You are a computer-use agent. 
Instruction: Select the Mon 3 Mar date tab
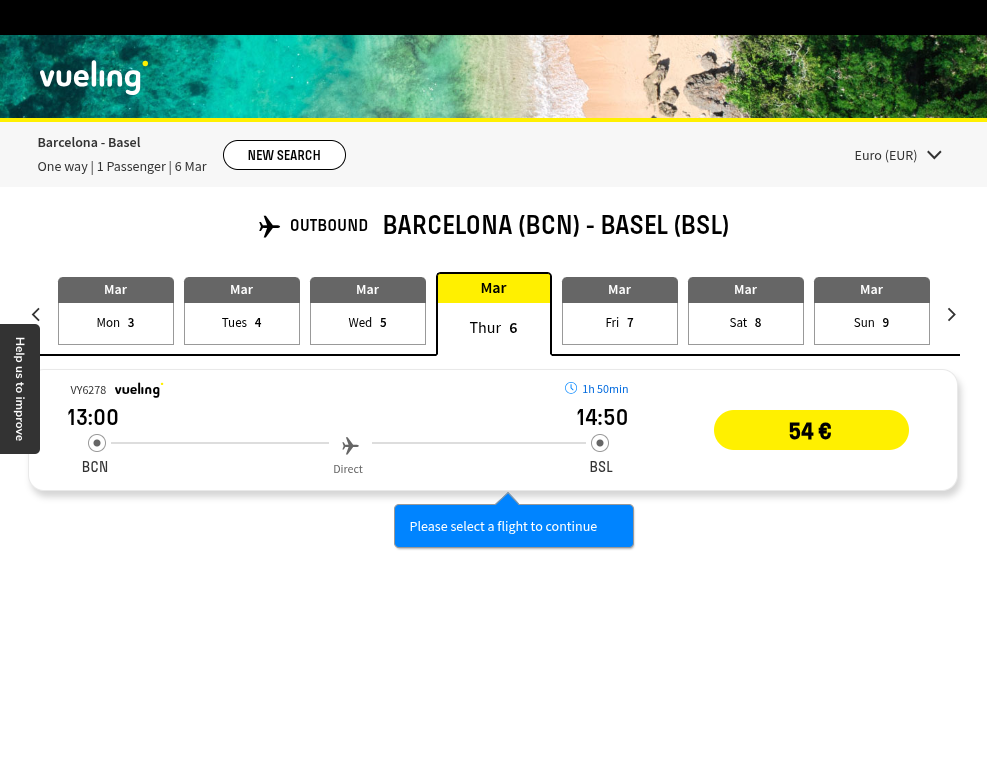[x=116, y=310]
